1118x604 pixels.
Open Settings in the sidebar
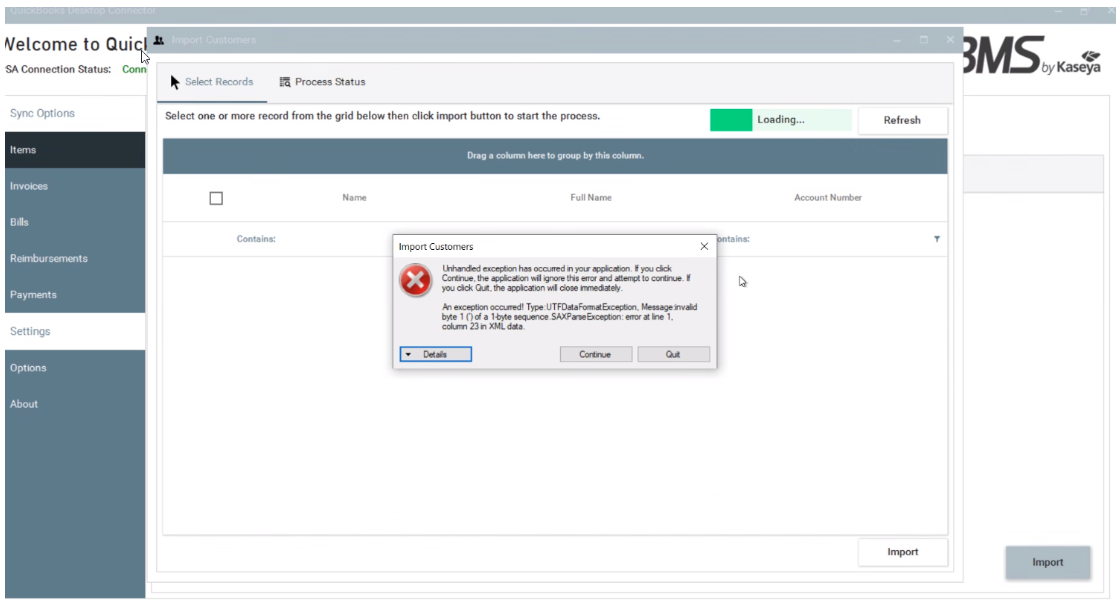click(x=75, y=332)
